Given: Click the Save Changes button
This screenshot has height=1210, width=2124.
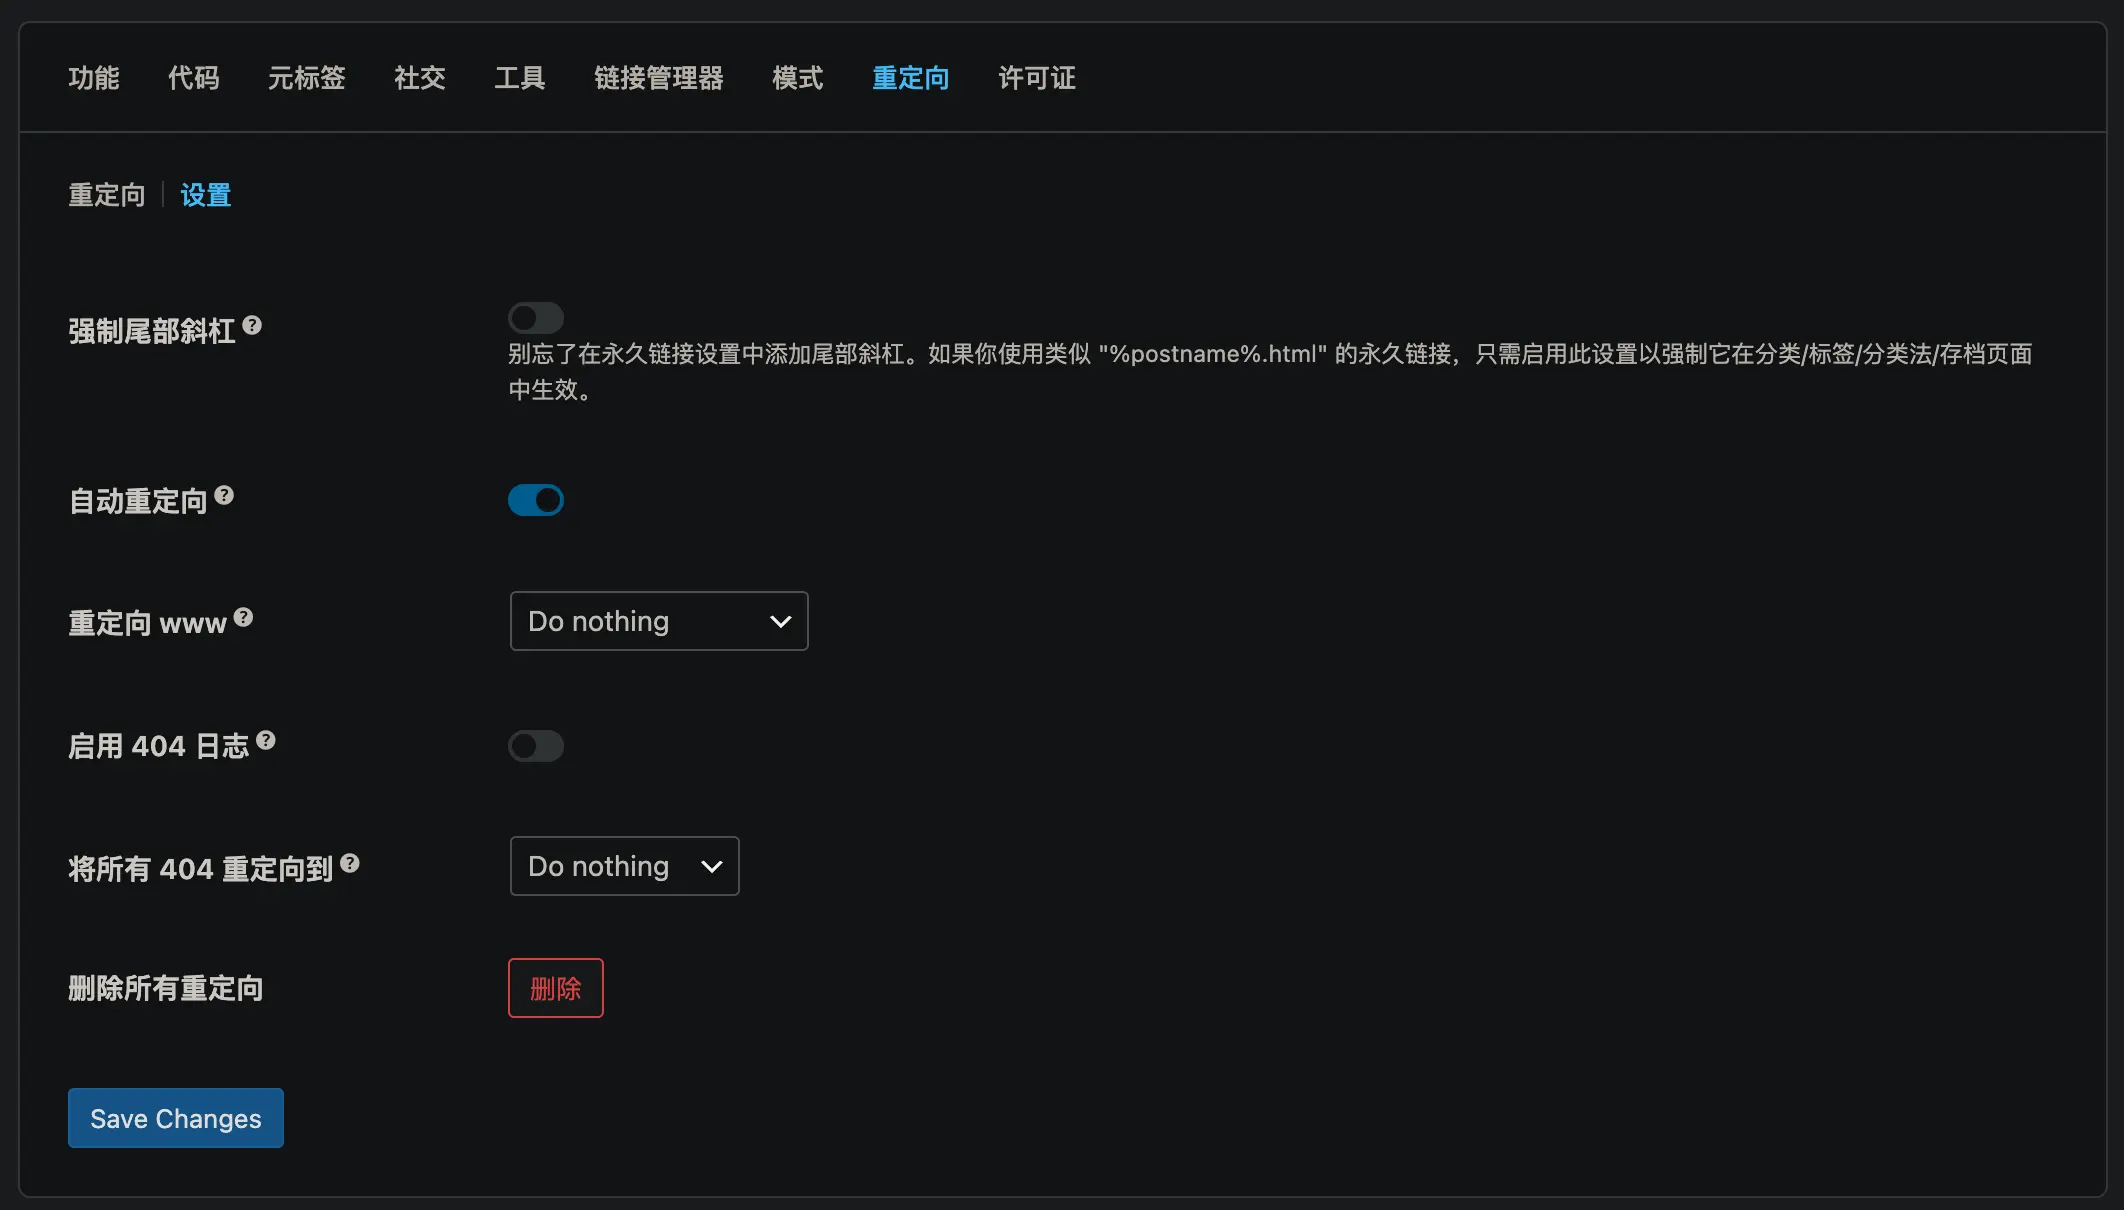Looking at the screenshot, I should (176, 1118).
